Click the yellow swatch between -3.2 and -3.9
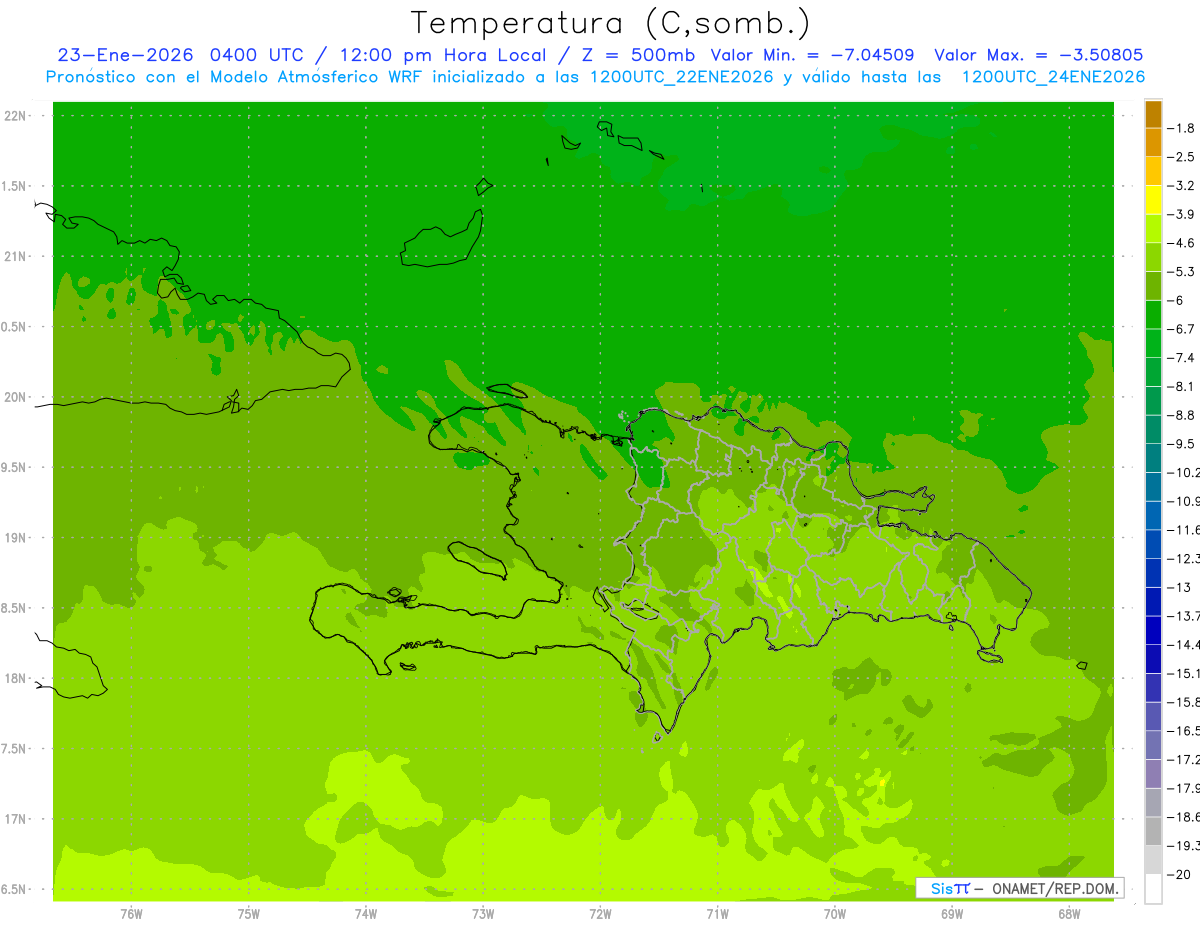This screenshot has width=1200, height=927. pyautogui.click(x=1153, y=200)
